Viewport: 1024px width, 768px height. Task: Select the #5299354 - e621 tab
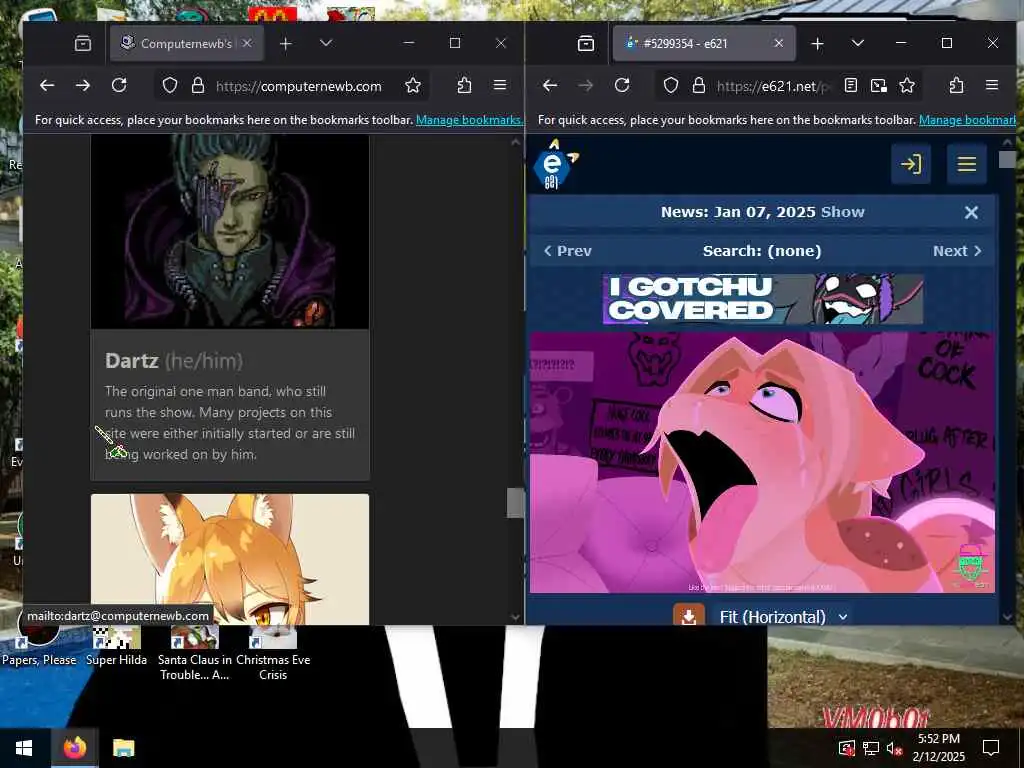click(x=704, y=44)
